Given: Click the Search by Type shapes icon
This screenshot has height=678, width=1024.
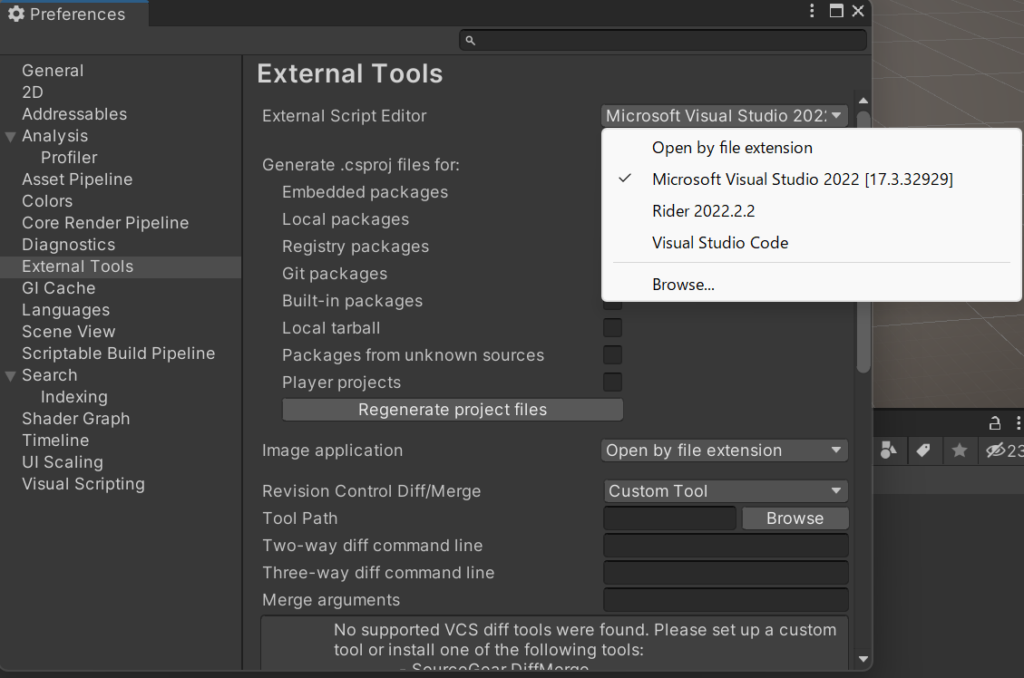Looking at the screenshot, I should point(889,450).
